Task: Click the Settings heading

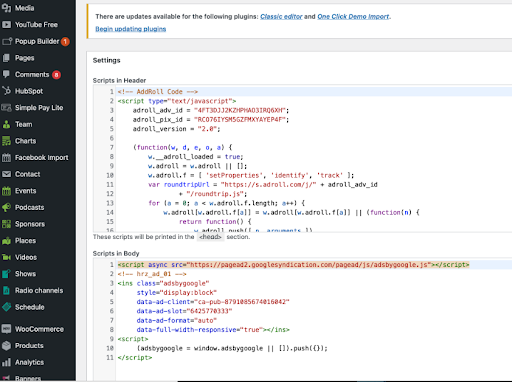Action: (x=106, y=60)
